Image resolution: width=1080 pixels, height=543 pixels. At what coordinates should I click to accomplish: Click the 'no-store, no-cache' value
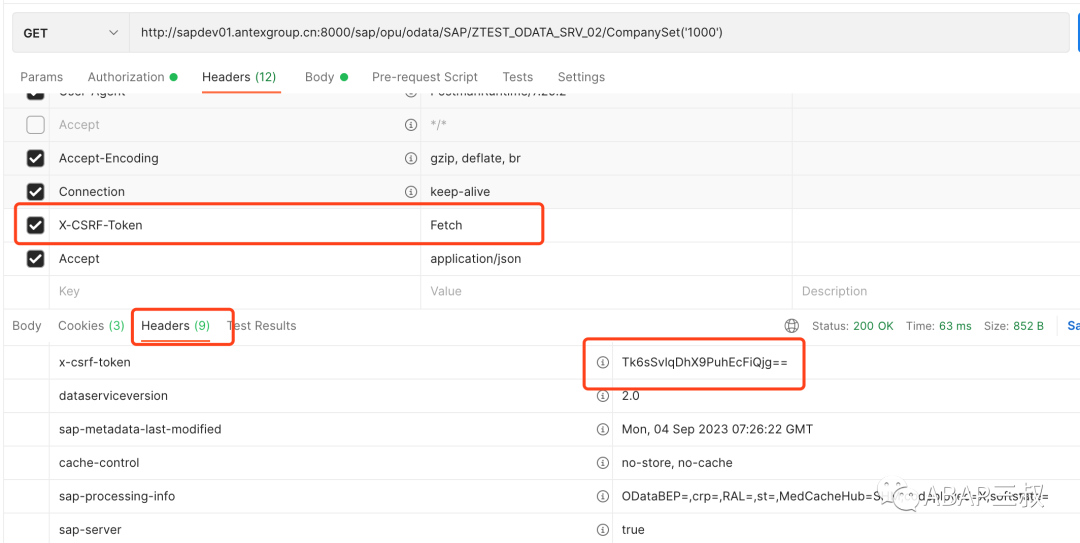click(677, 463)
